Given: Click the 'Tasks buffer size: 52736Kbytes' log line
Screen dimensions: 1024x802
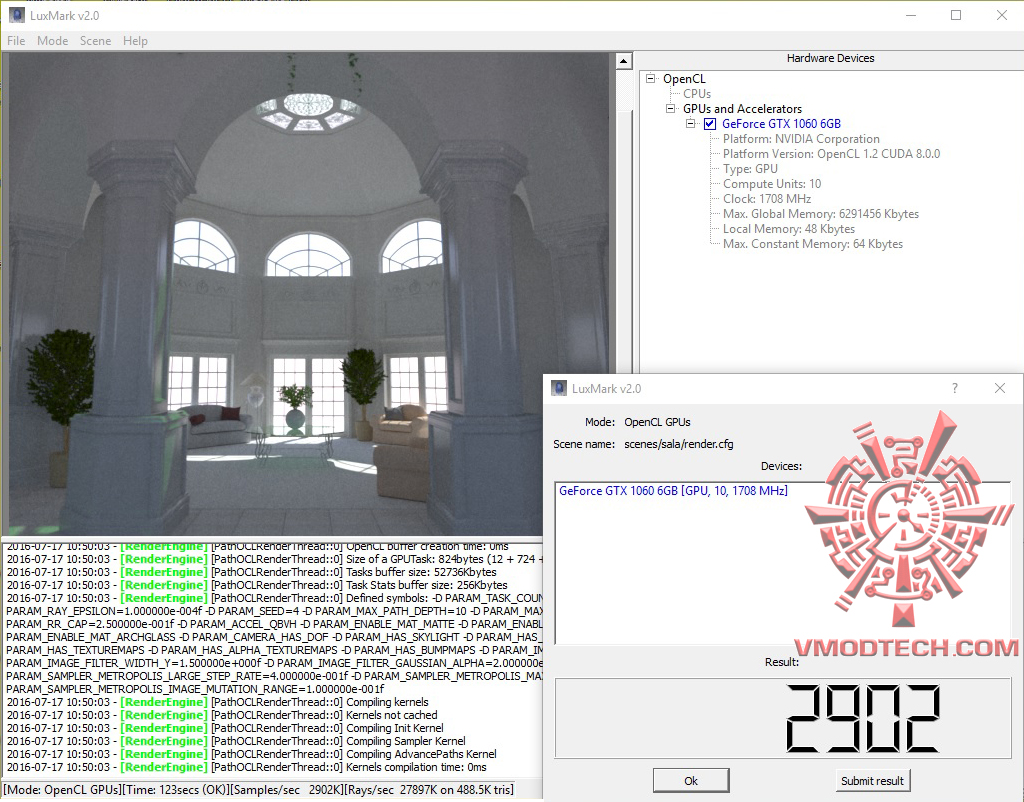Looking at the screenshot, I should click(251, 571).
